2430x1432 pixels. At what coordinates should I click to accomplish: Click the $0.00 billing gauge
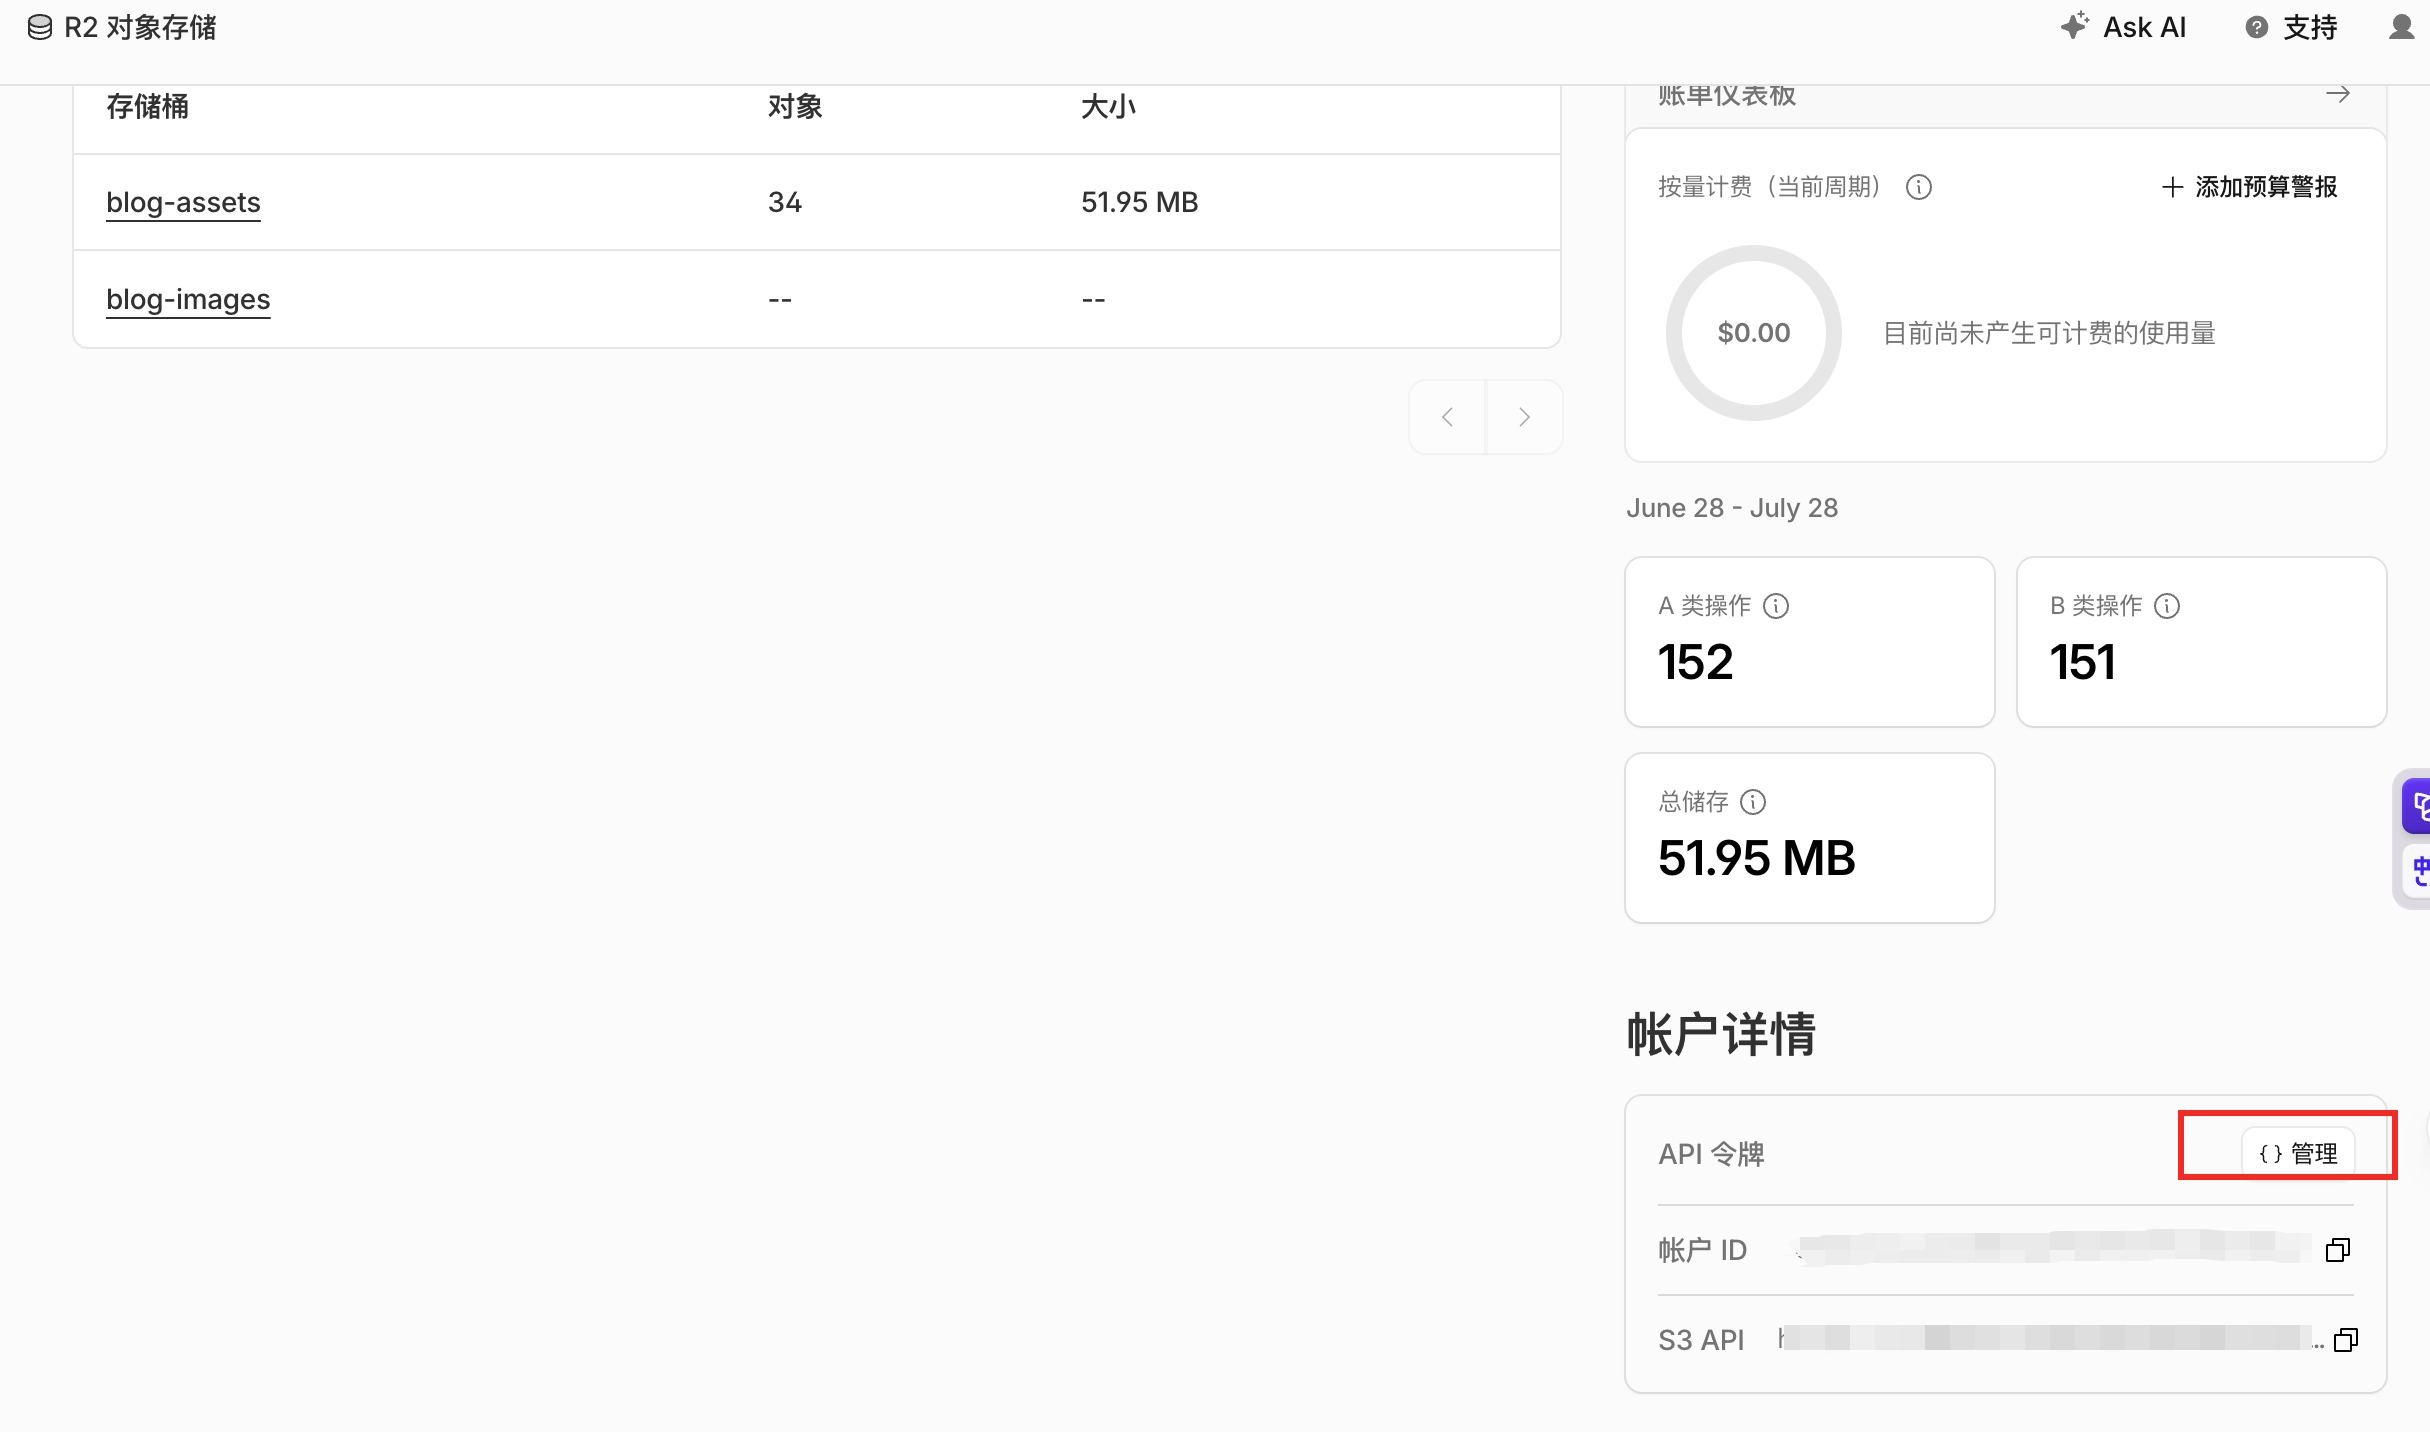(1754, 333)
